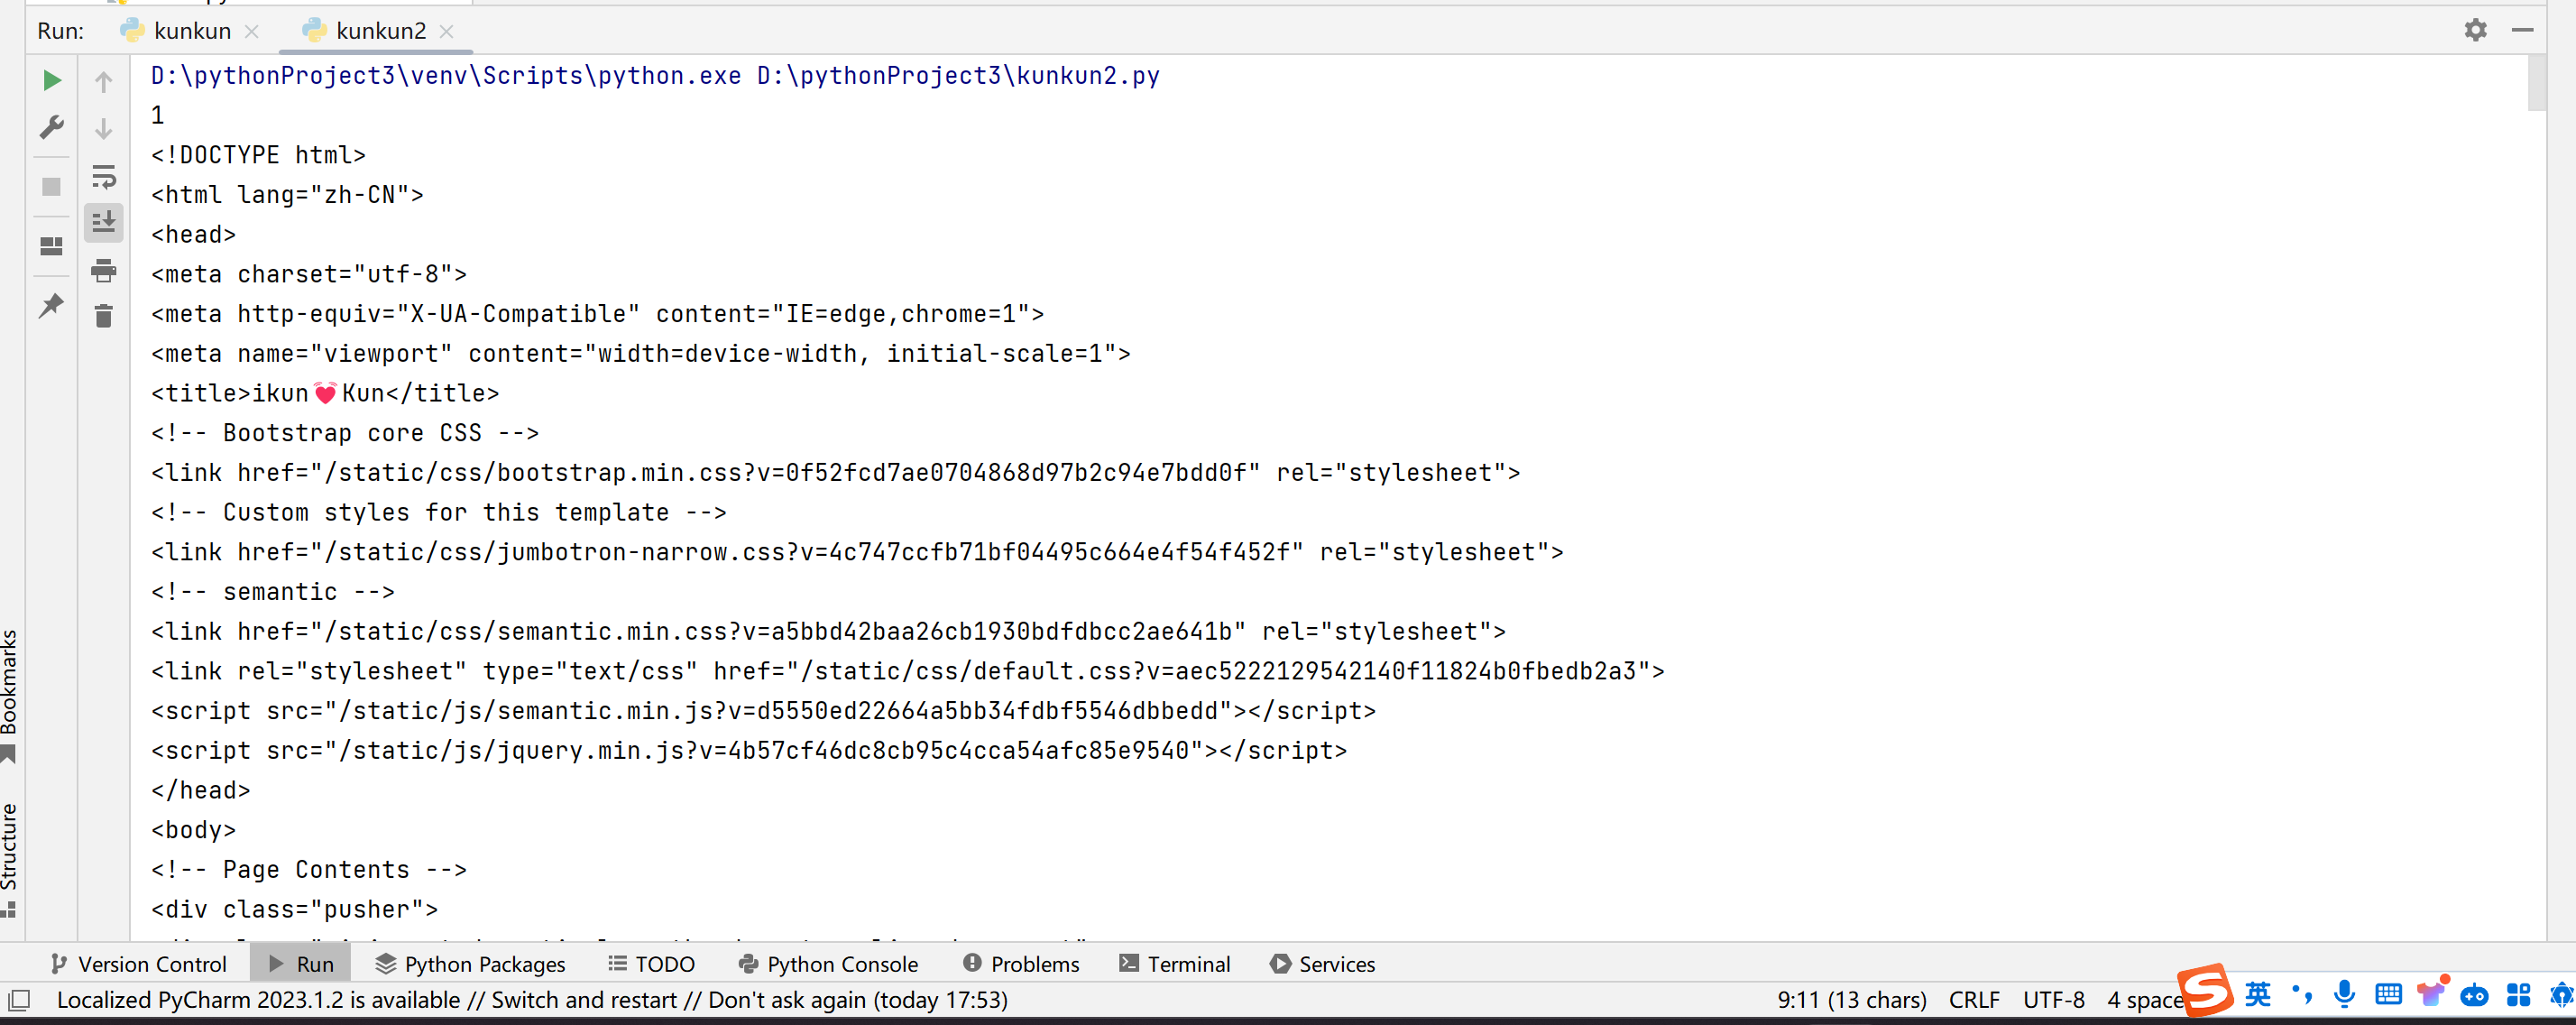
Task: Switch Sogou language mode 英
Action: pos(2258,994)
